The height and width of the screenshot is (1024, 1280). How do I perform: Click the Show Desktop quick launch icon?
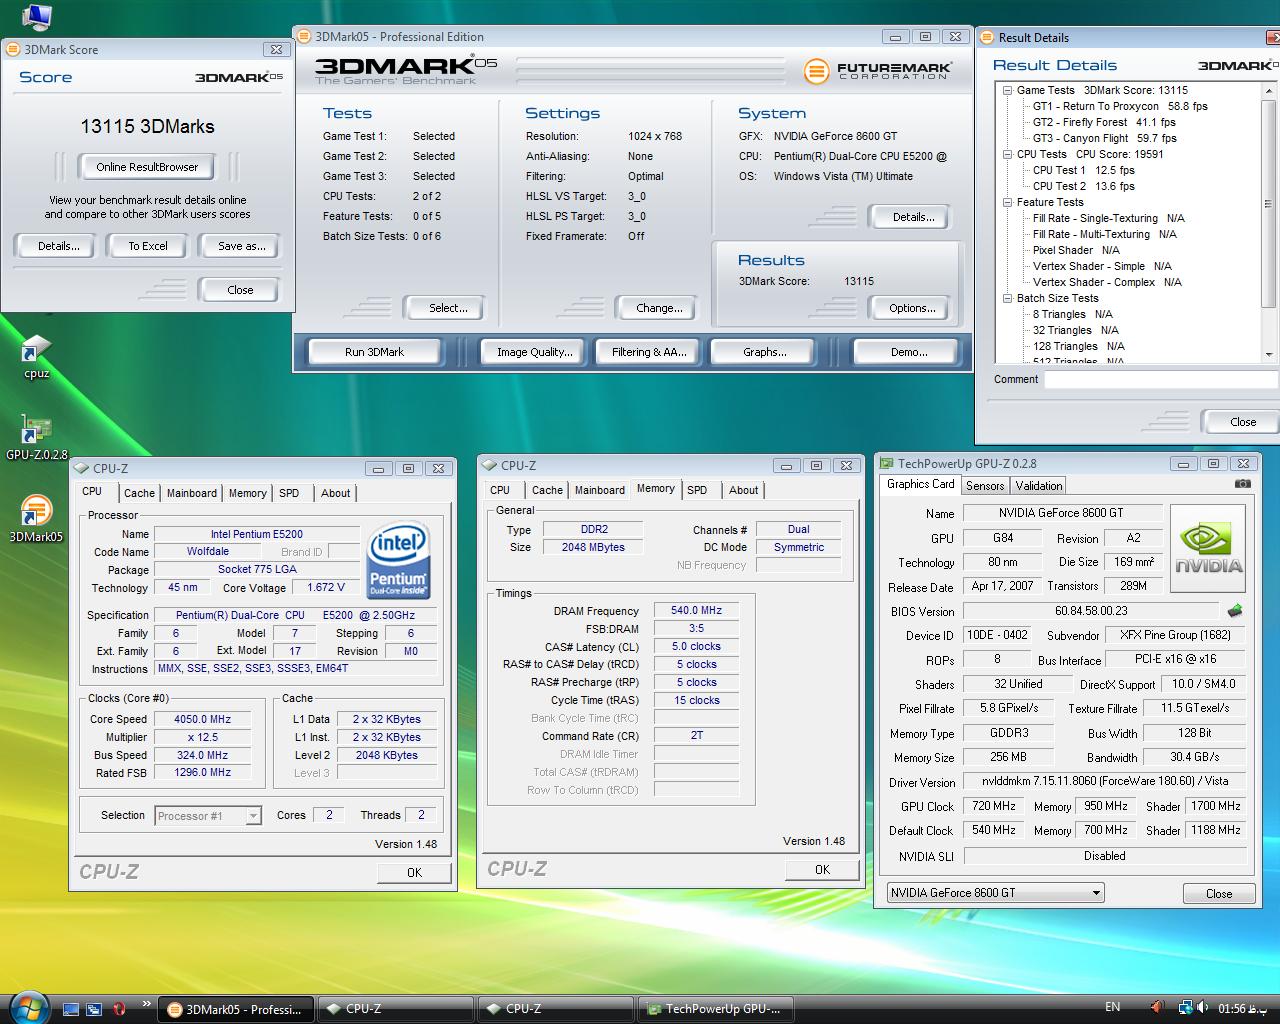point(71,1009)
